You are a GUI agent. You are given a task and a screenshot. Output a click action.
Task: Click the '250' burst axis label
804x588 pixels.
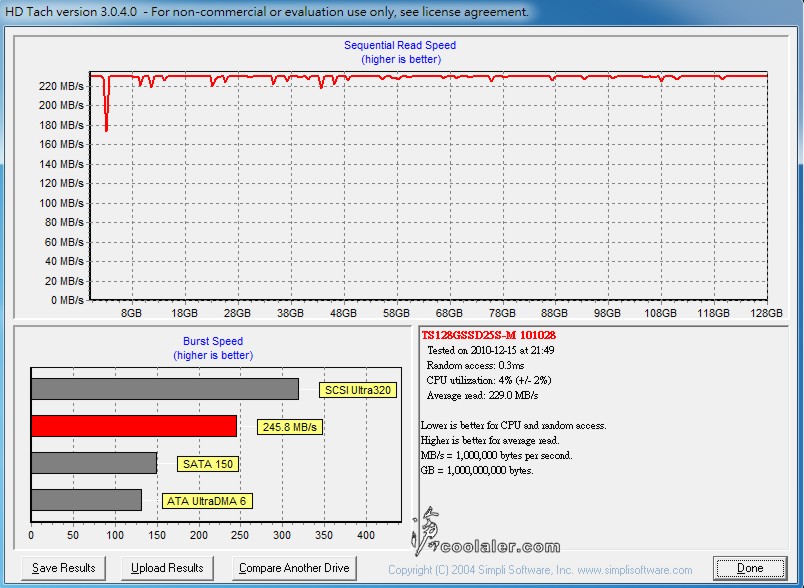[240, 535]
